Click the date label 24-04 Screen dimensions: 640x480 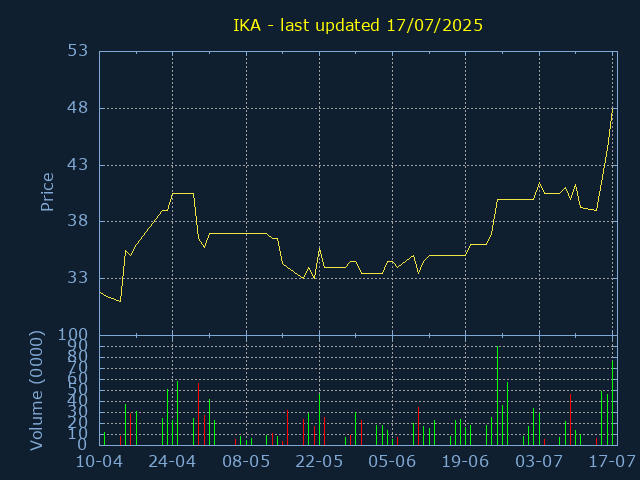(x=172, y=462)
